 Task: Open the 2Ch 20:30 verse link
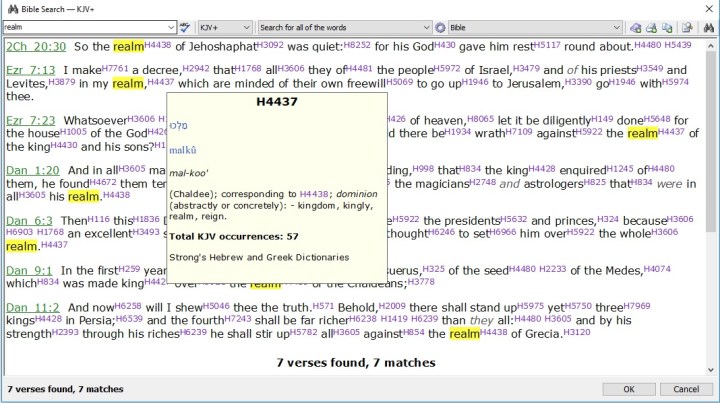pyautogui.click(x=36, y=47)
